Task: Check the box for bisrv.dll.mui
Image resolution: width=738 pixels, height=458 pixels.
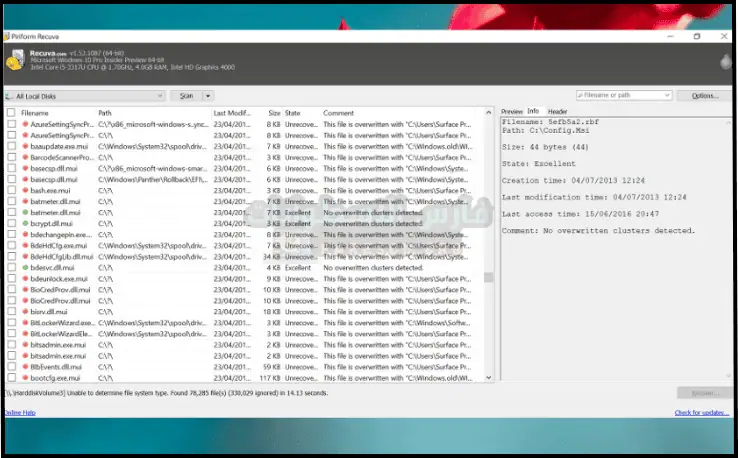Action: tap(11, 311)
